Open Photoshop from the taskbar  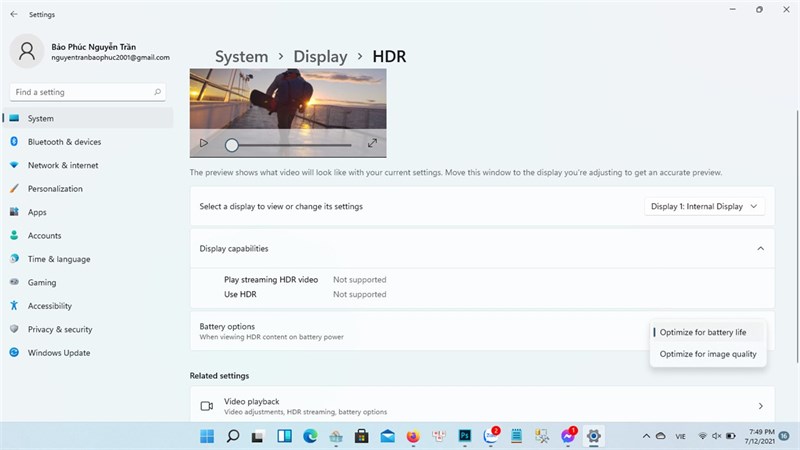coord(465,436)
